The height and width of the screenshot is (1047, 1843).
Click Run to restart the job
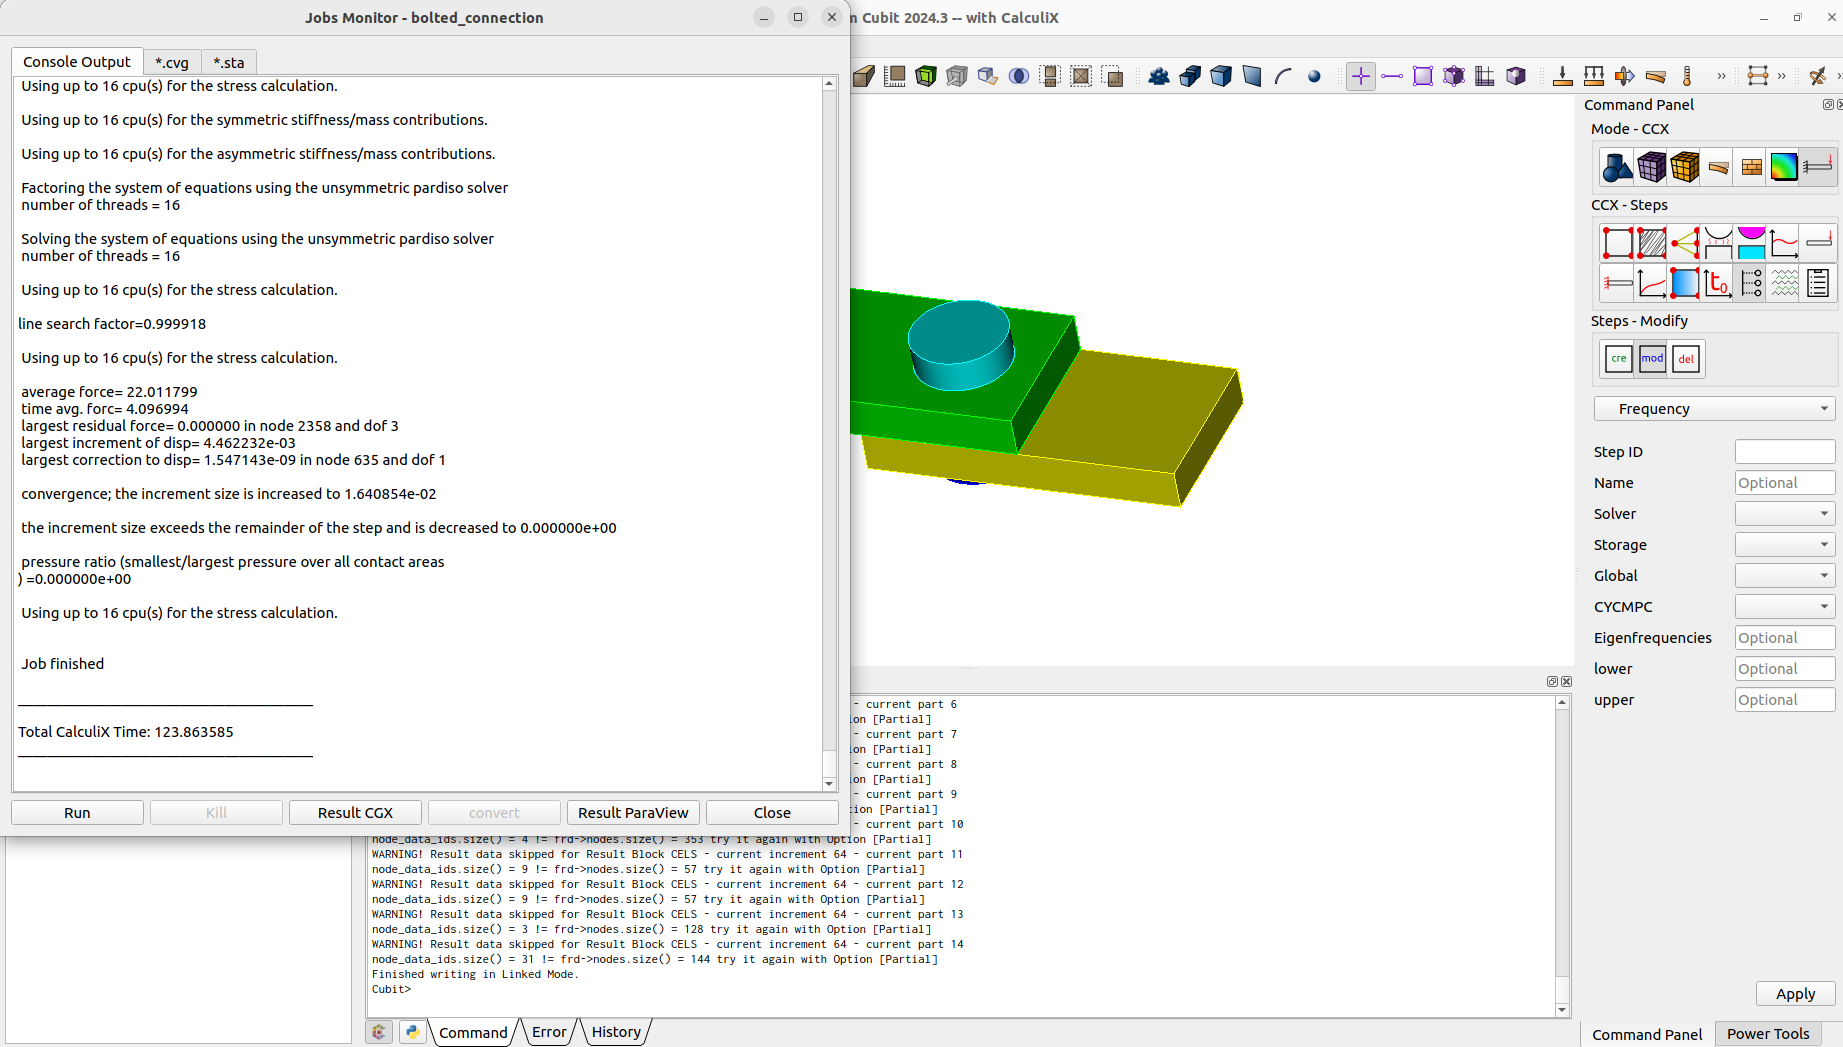(x=77, y=812)
